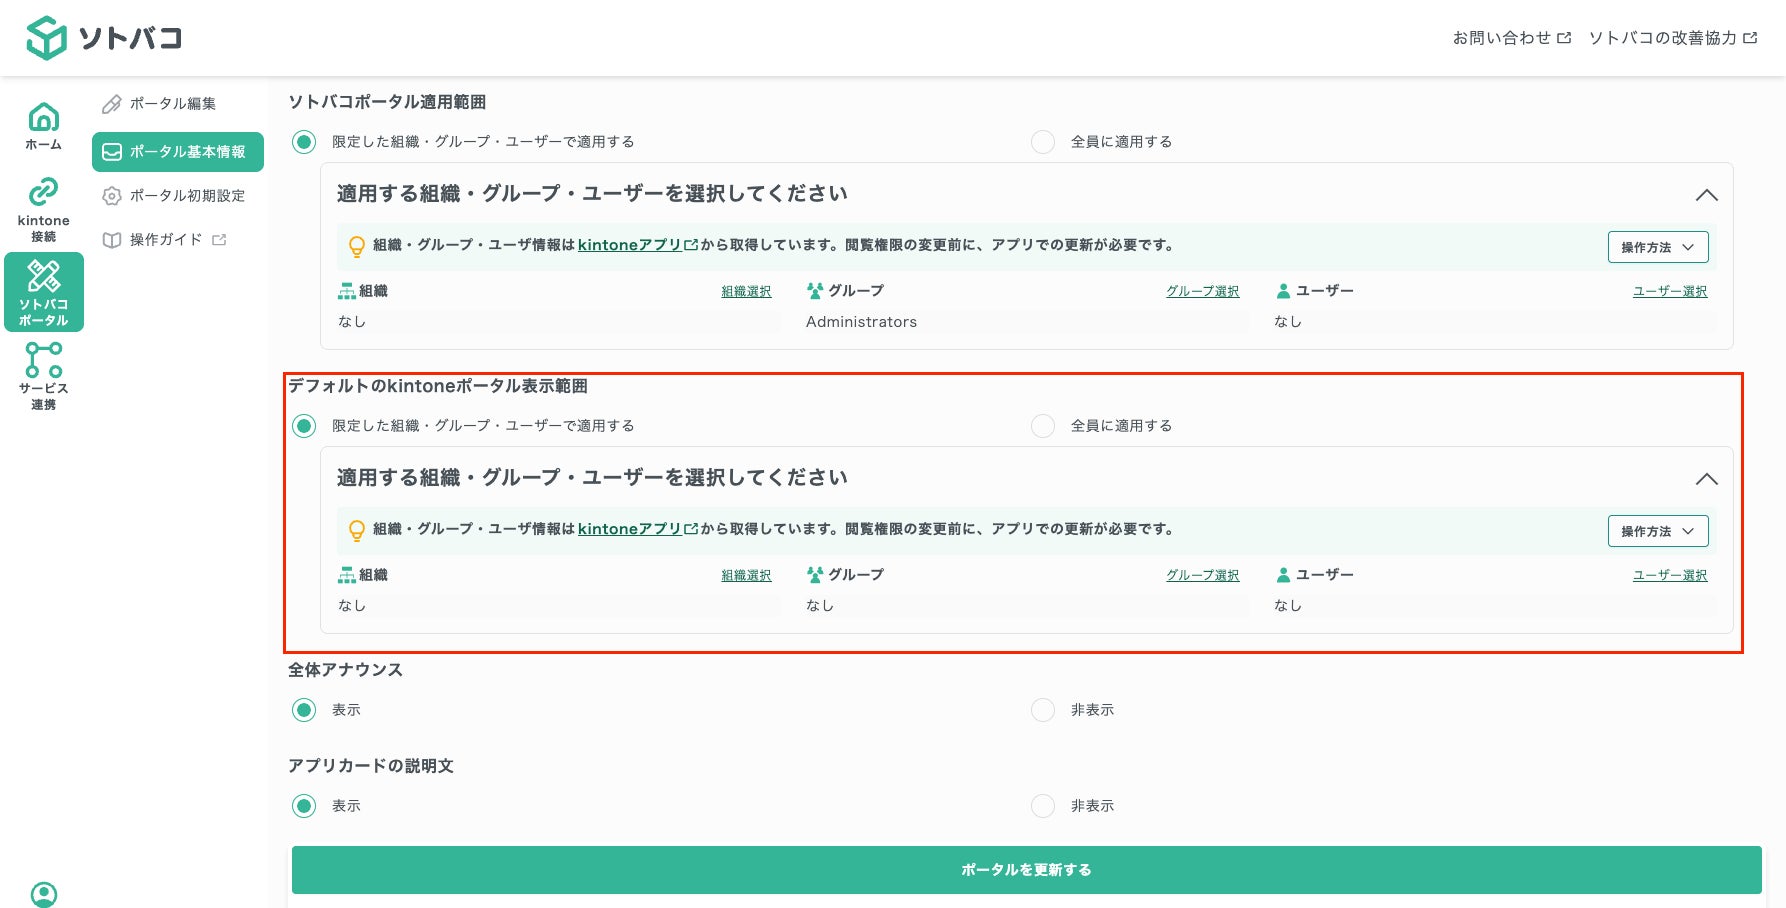Open 操作方法 dropdown in ポータル適用範囲 section
The image size is (1786, 908).
(x=1657, y=247)
